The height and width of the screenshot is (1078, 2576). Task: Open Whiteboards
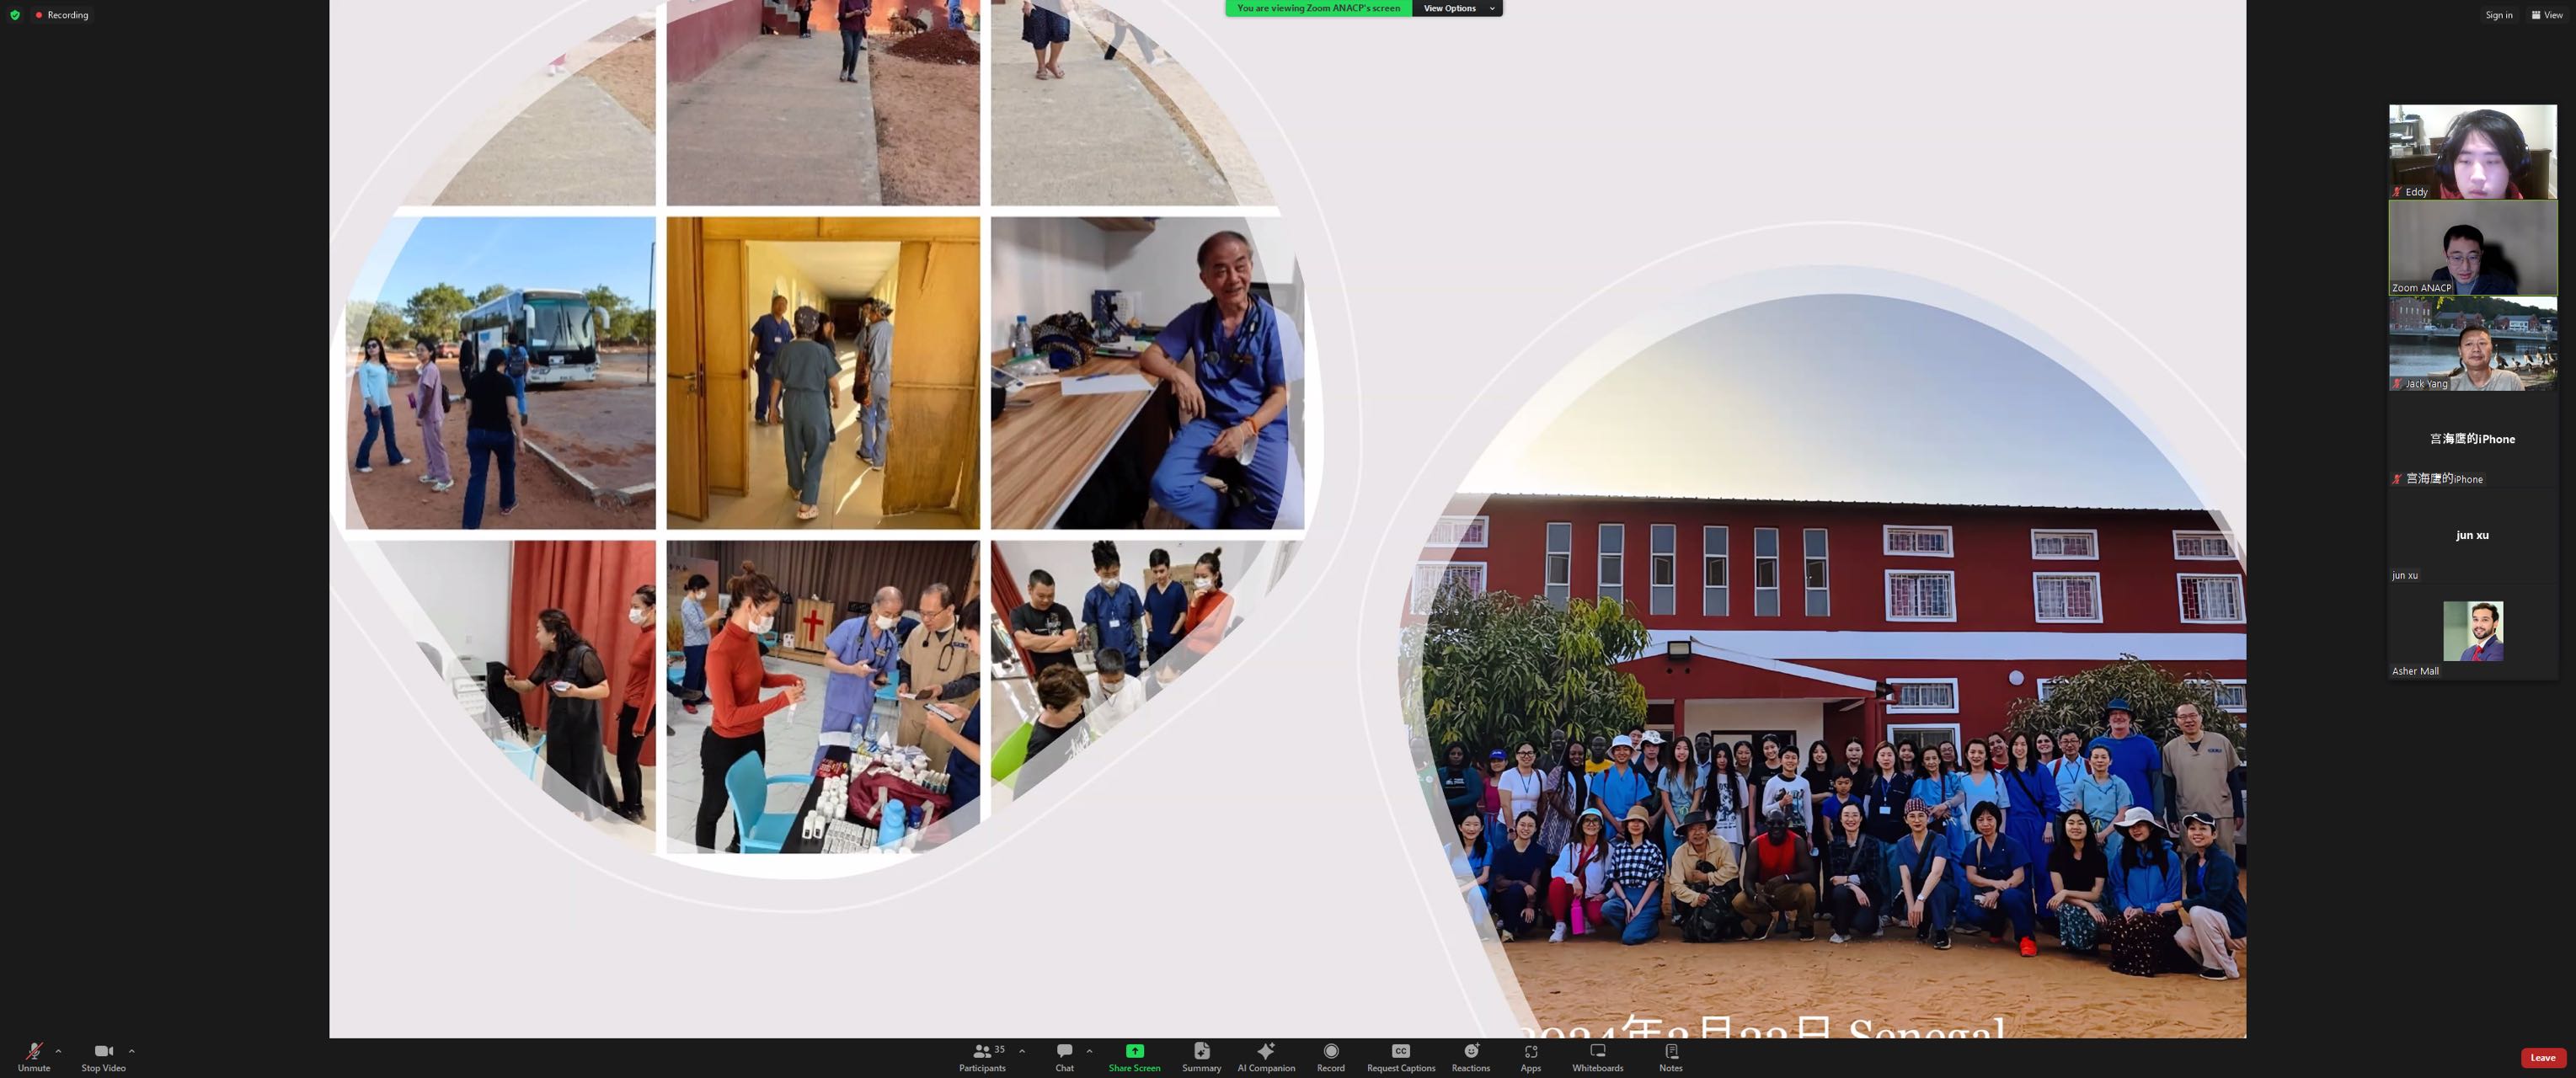1597,1056
